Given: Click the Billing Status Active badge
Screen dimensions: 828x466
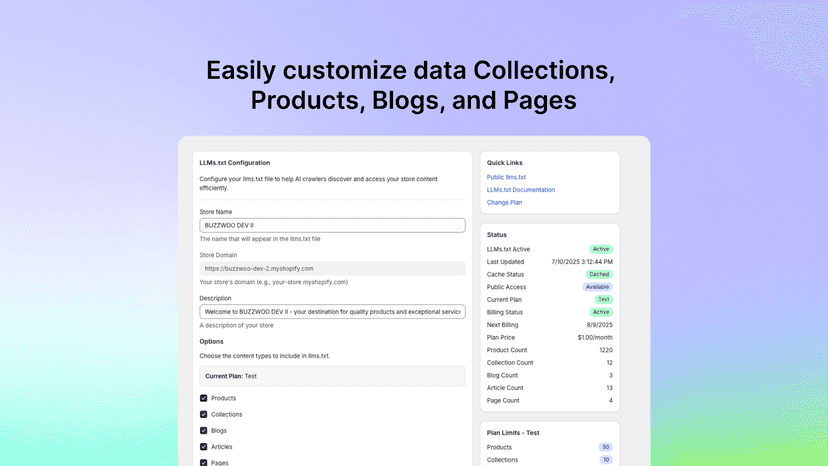Looking at the screenshot, I should click(601, 312).
